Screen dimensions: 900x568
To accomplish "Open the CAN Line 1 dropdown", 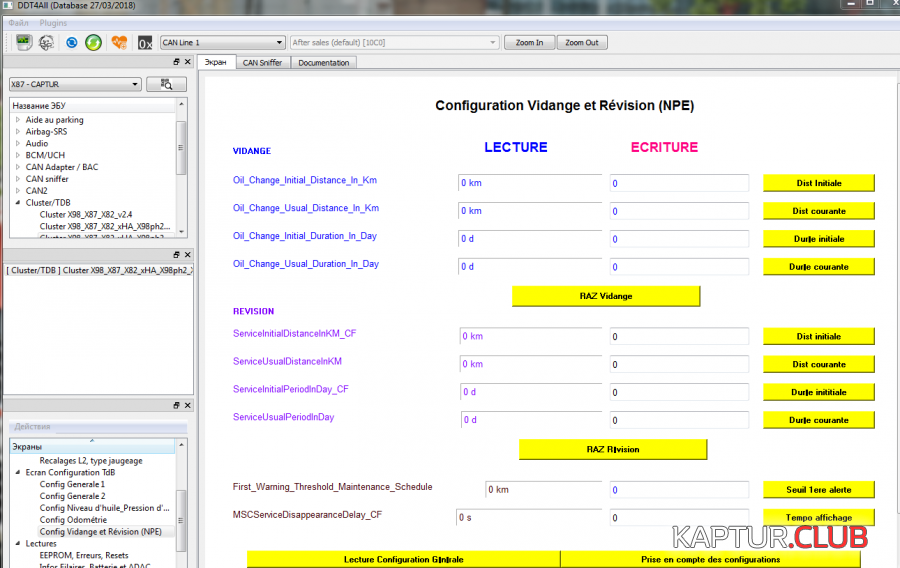I will point(222,42).
